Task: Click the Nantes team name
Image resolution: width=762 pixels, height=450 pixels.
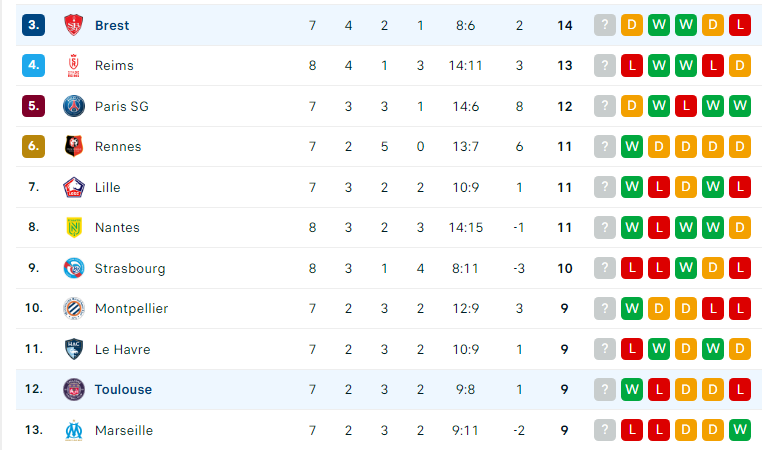Action: 117,227
